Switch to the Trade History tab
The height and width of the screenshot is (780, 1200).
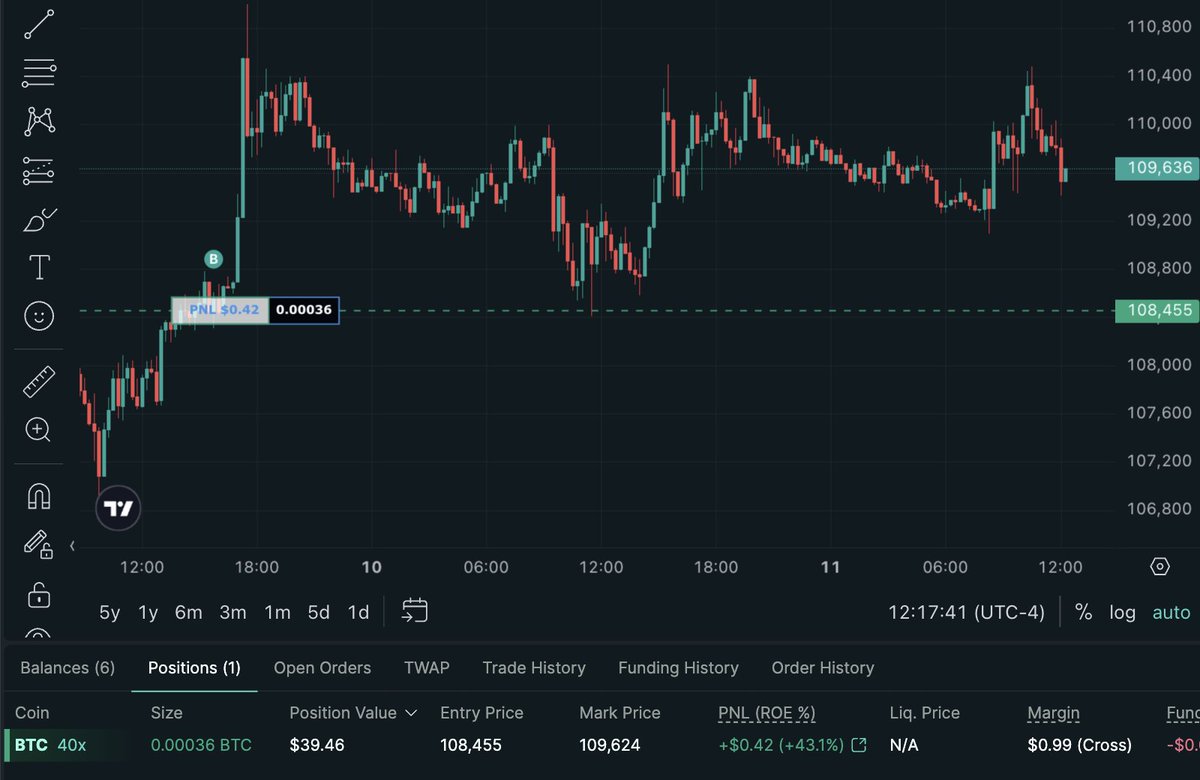(534, 667)
